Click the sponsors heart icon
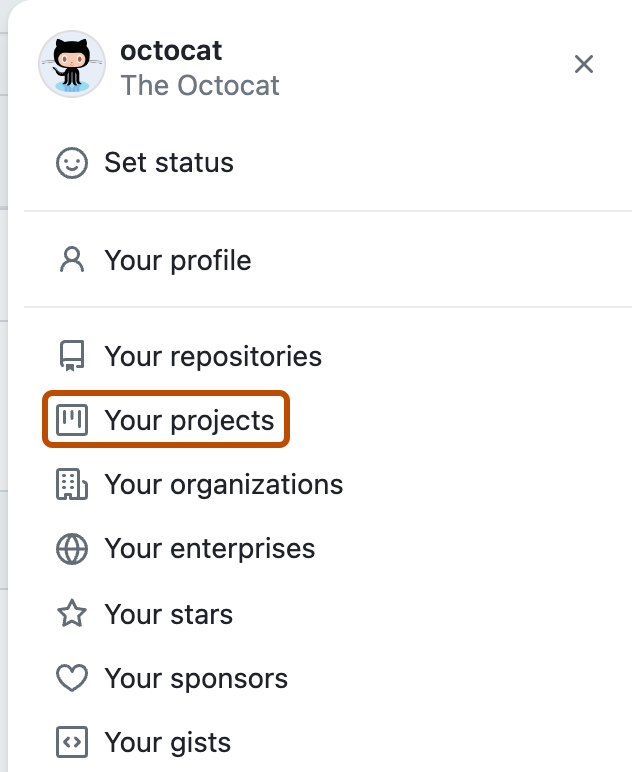The width and height of the screenshot is (638, 772). (x=72, y=679)
